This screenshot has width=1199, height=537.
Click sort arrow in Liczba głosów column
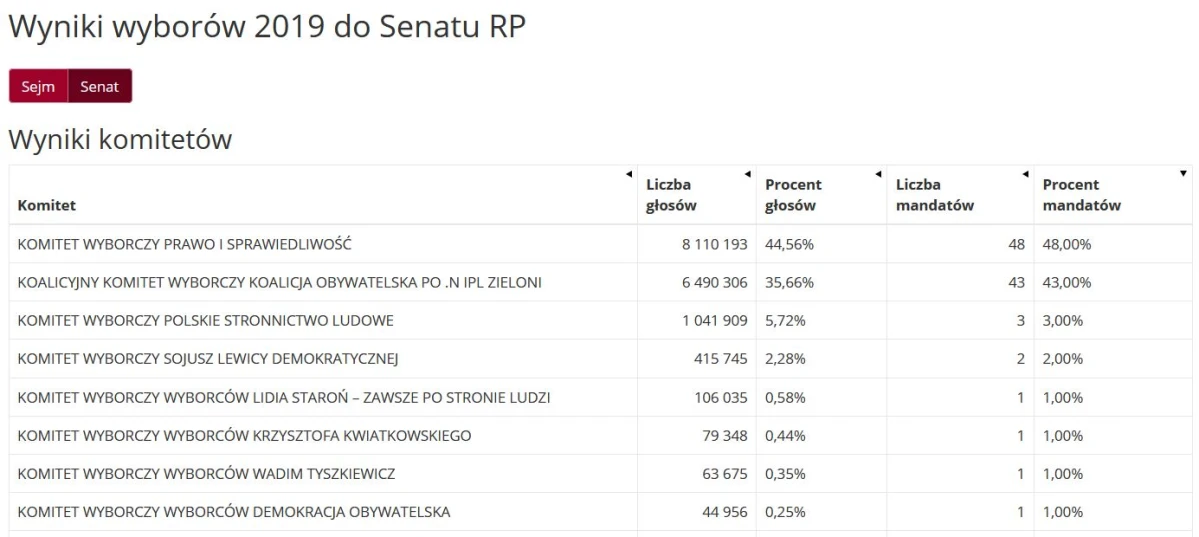click(x=748, y=174)
